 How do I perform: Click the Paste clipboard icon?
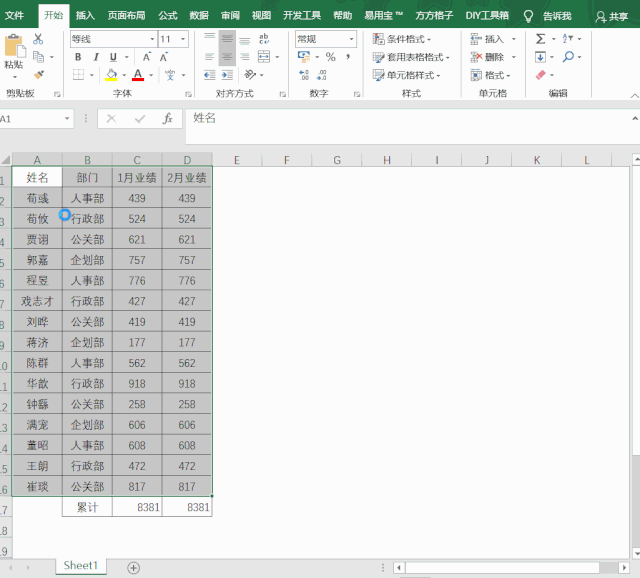(x=15, y=46)
